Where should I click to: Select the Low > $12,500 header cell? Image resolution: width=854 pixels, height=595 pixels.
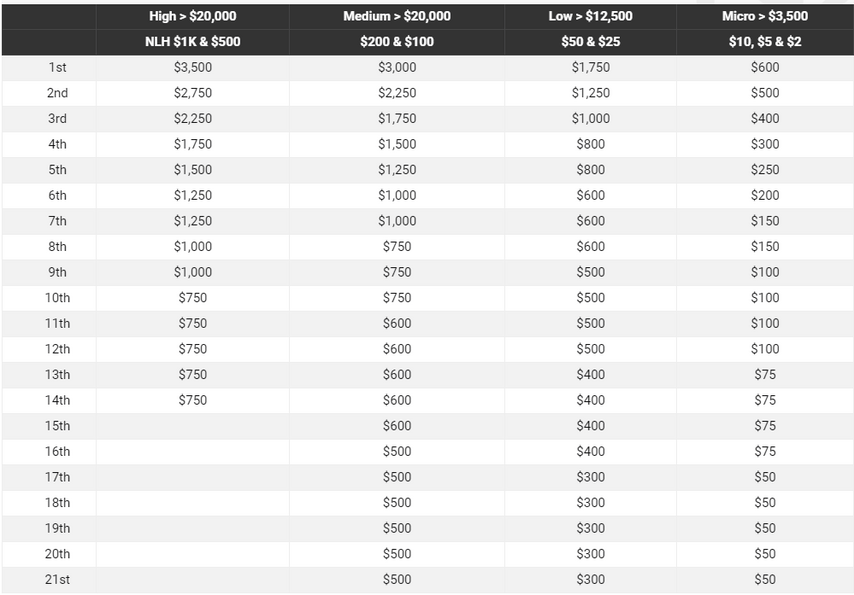point(590,16)
